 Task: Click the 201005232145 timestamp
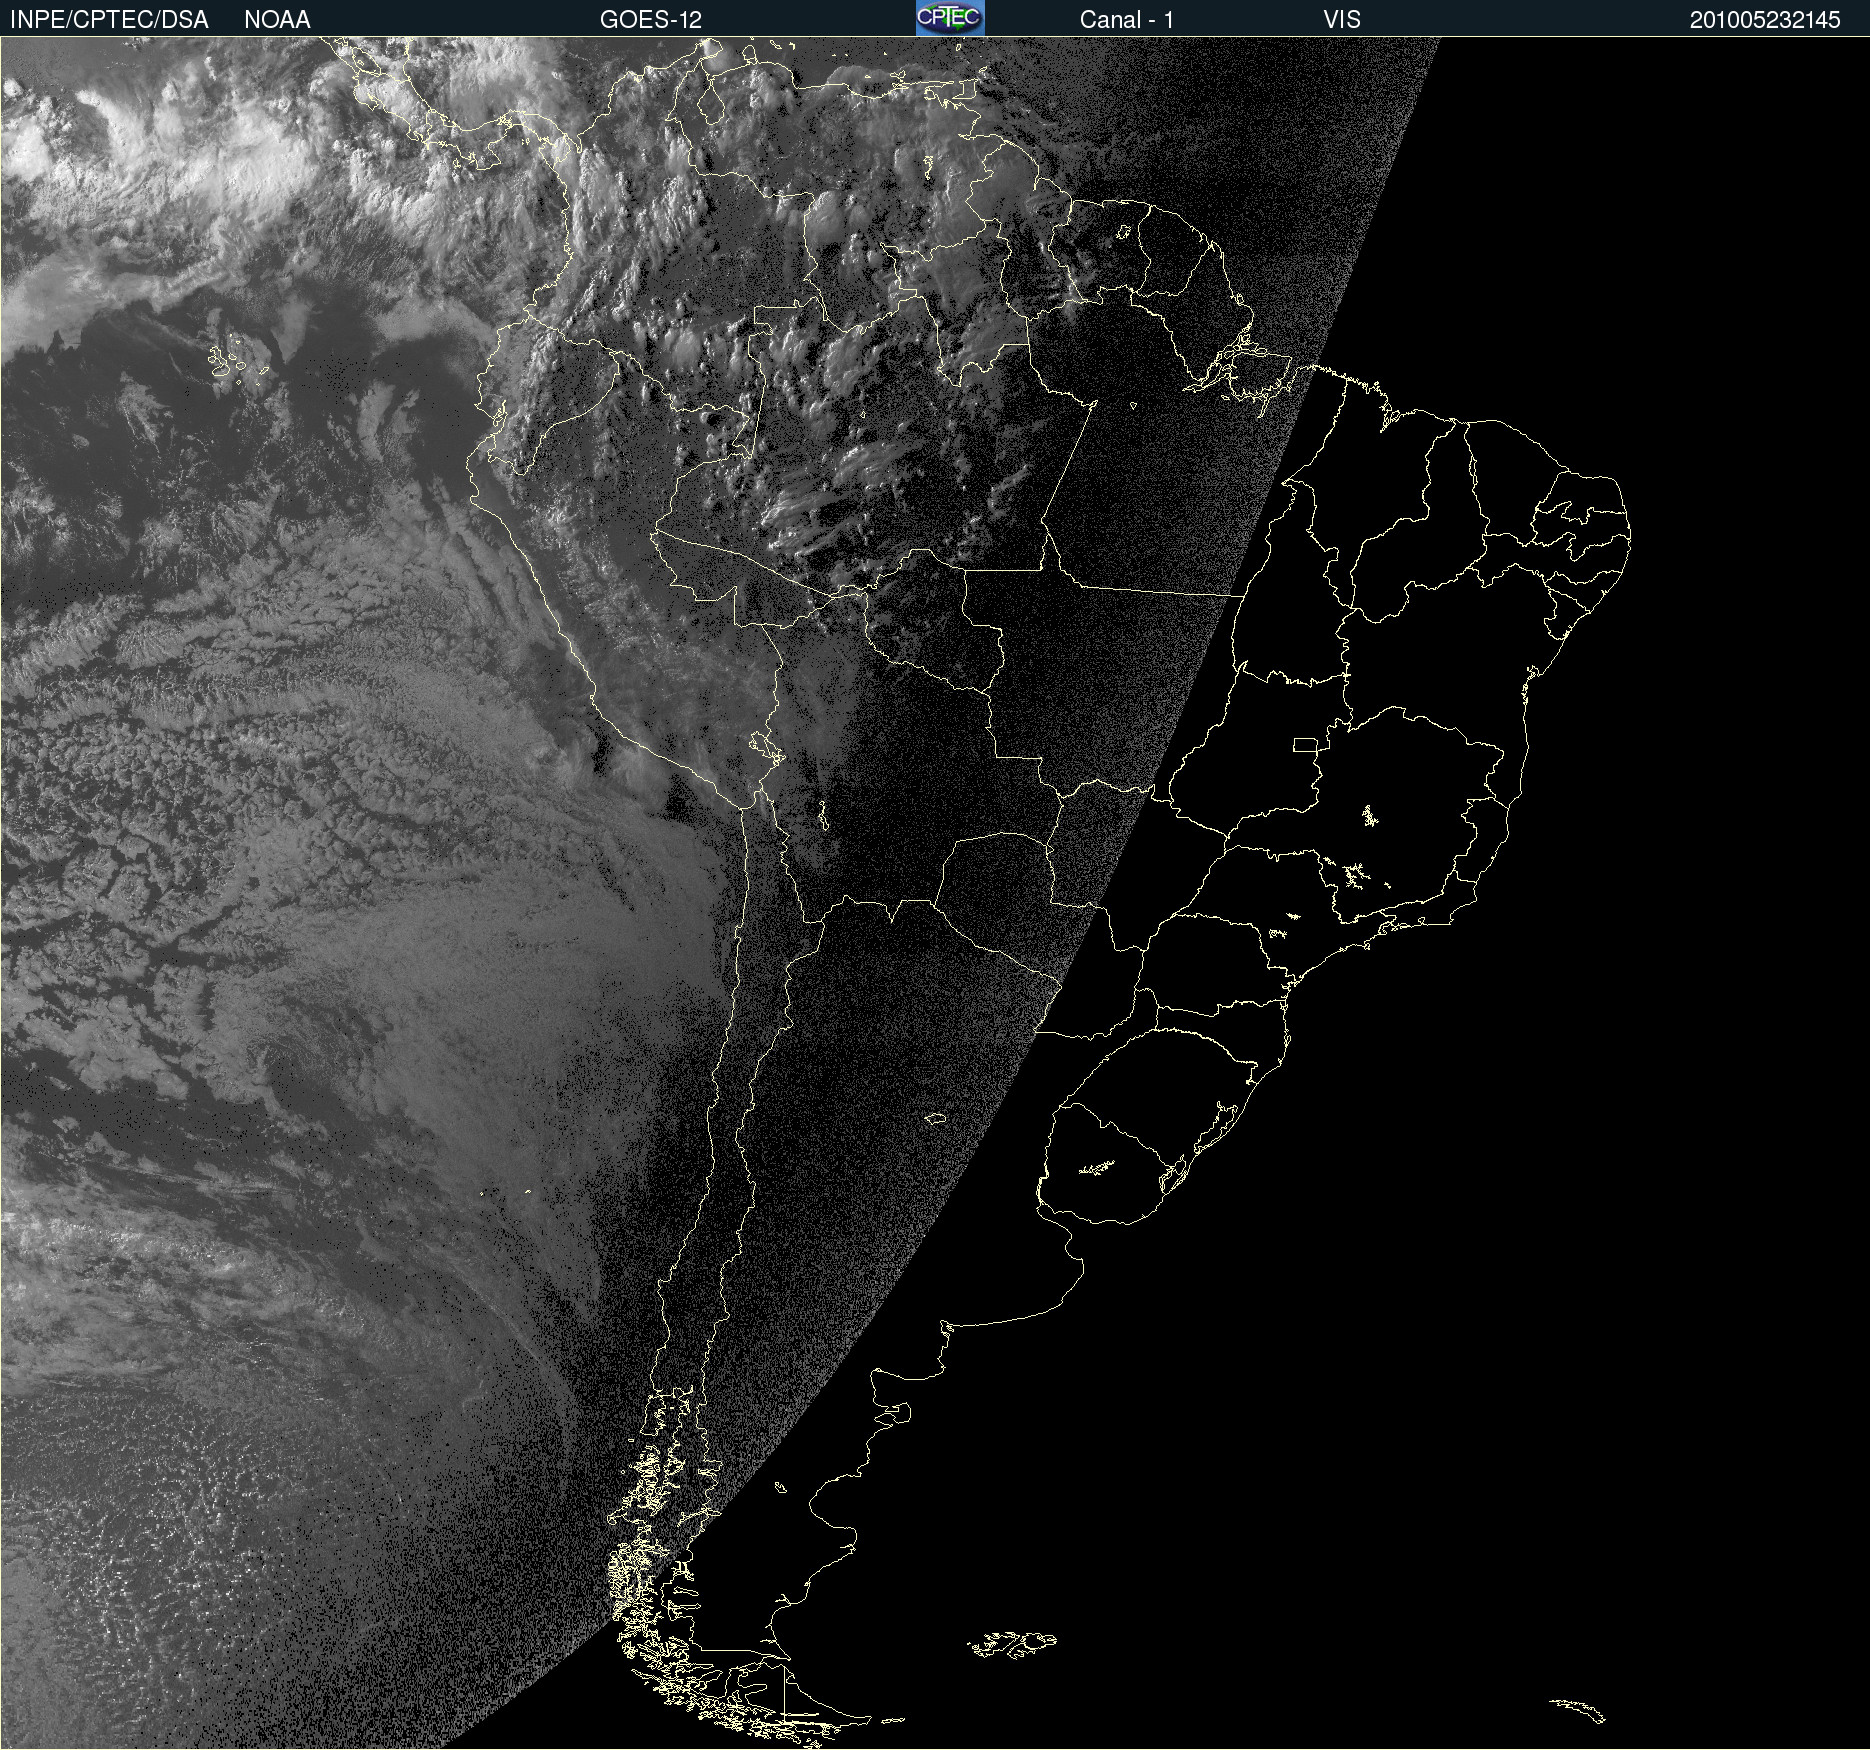(1765, 20)
